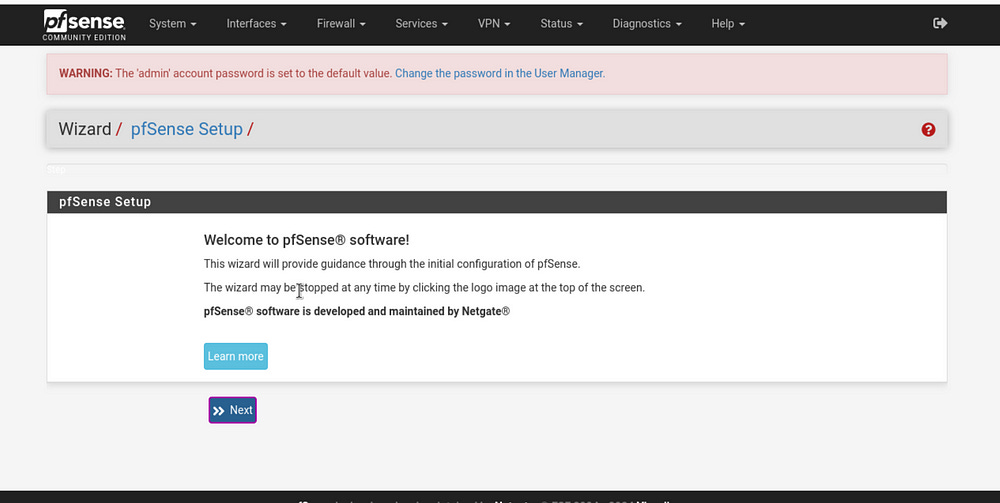
Task: Open the Diagnostics menu
Action: pyautogui.click(x=647, y=24)
